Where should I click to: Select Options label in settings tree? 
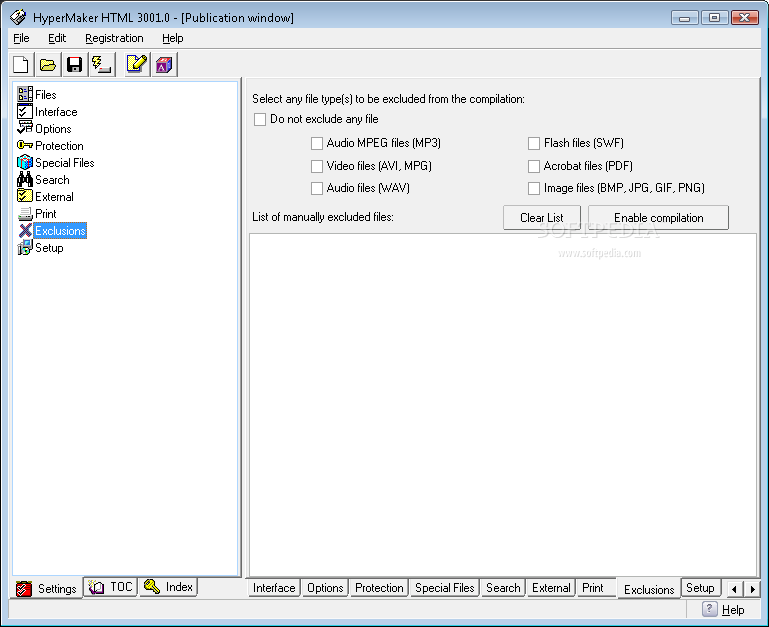(x=53, y=129)
